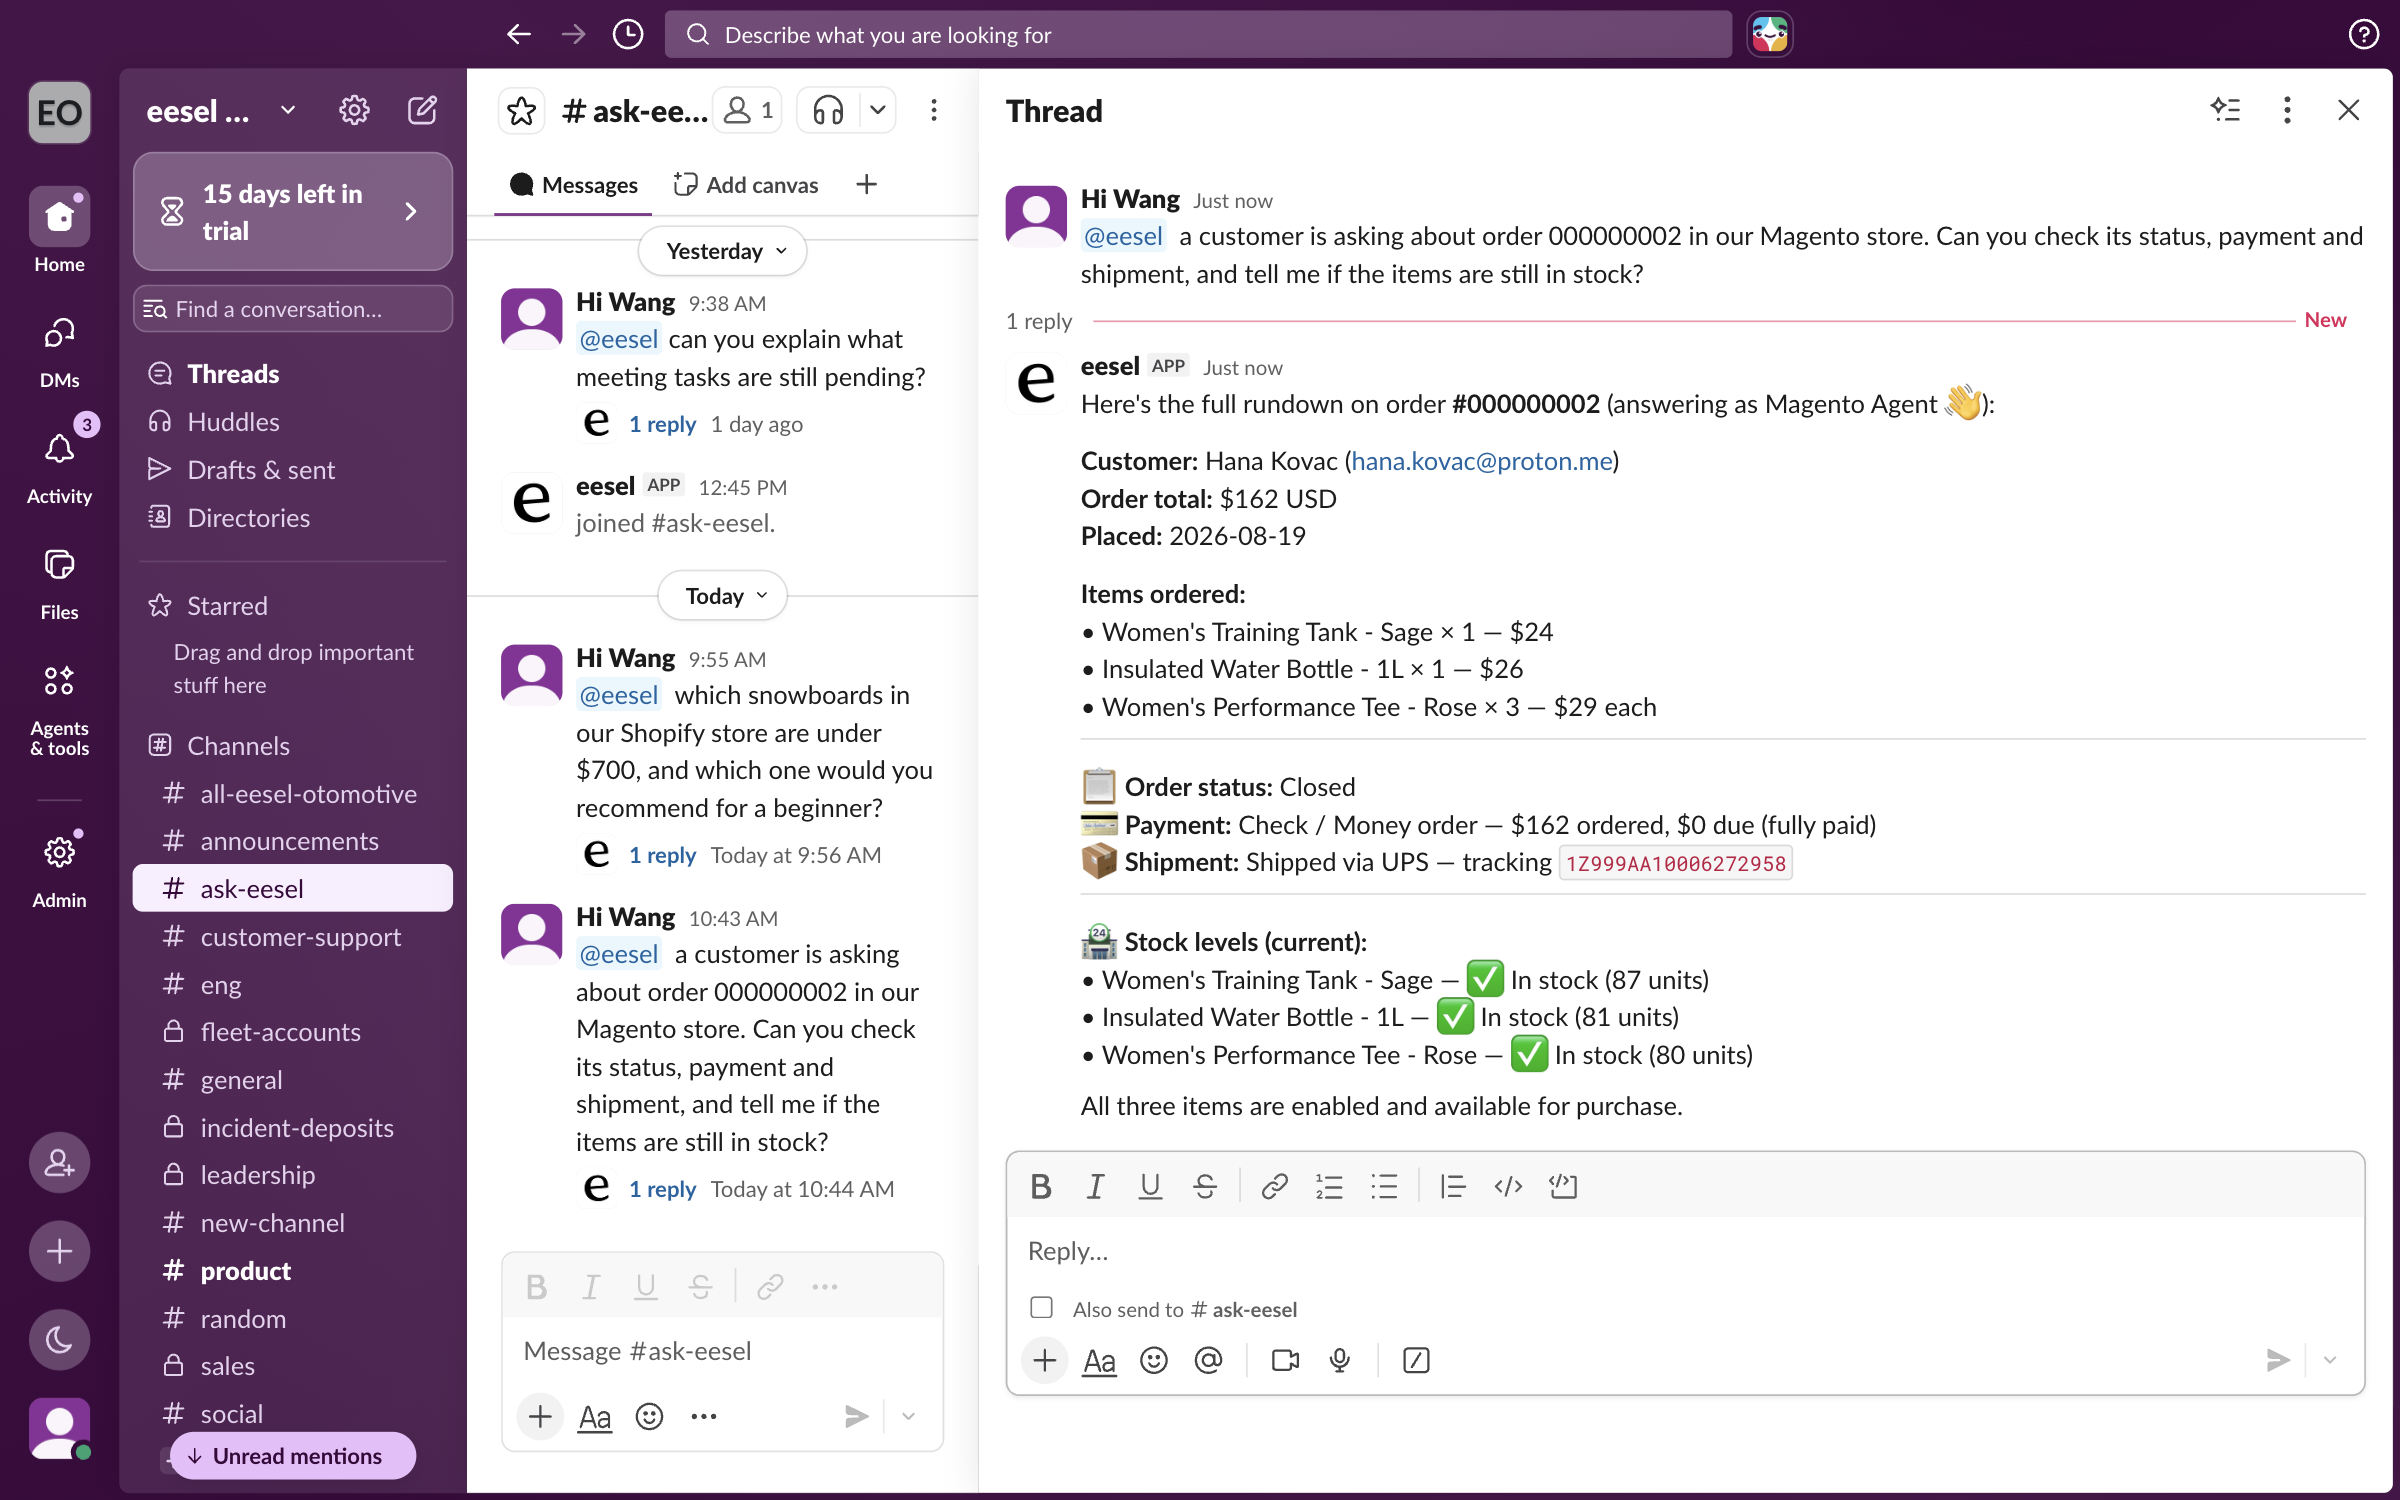Toggle formatting toolbar in thread reply
The image size is (2400, 1500).
click(1099, 1360)
